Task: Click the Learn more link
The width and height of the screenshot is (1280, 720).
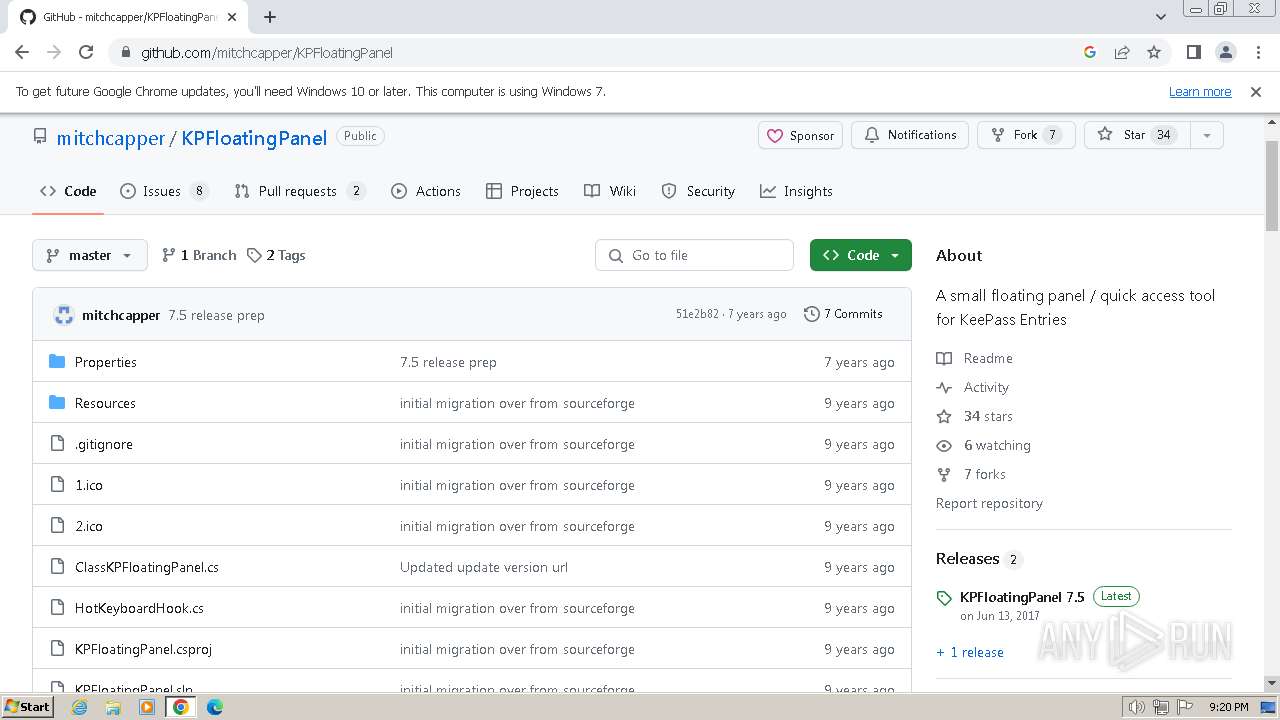Action: tap(1200, 92)
